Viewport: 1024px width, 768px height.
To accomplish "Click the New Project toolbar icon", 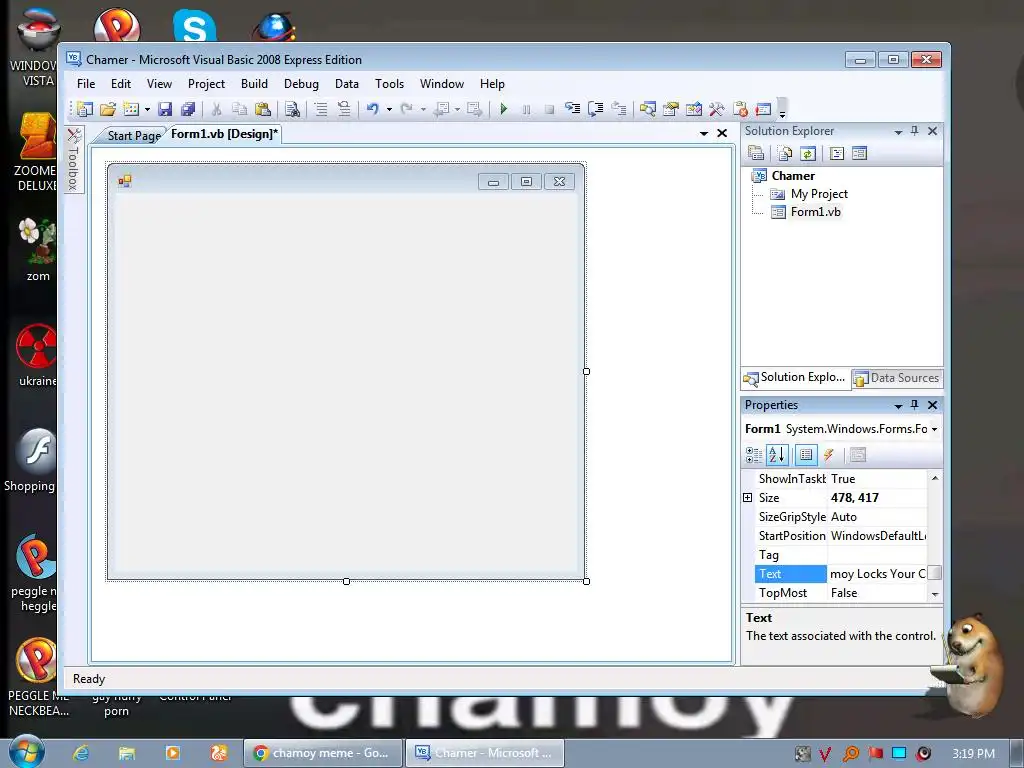I will (85, 109).
